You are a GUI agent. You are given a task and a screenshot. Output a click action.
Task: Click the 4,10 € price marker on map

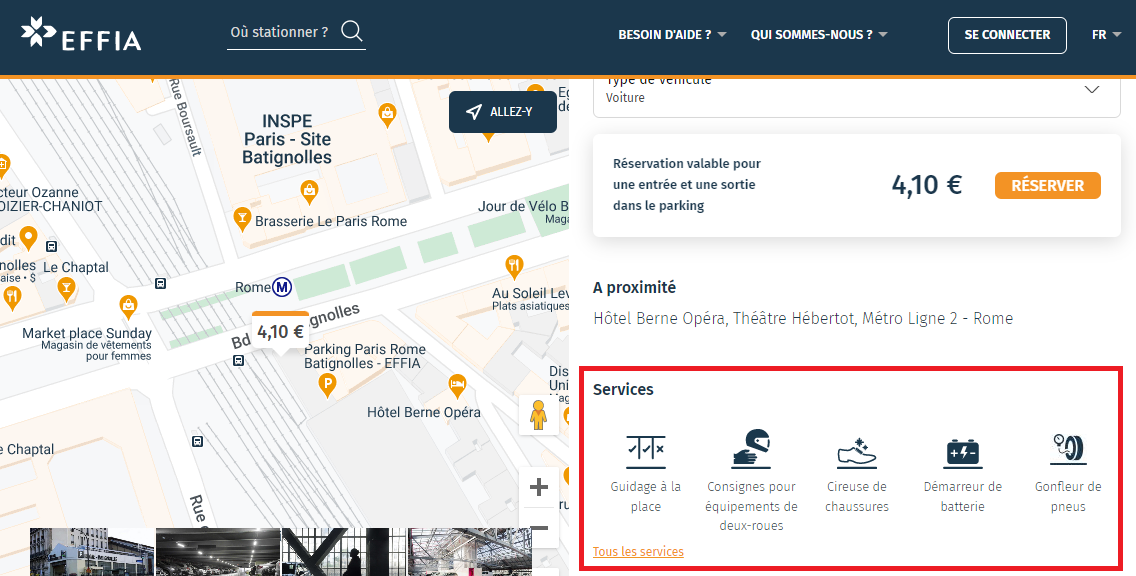(x=280, y=332)
